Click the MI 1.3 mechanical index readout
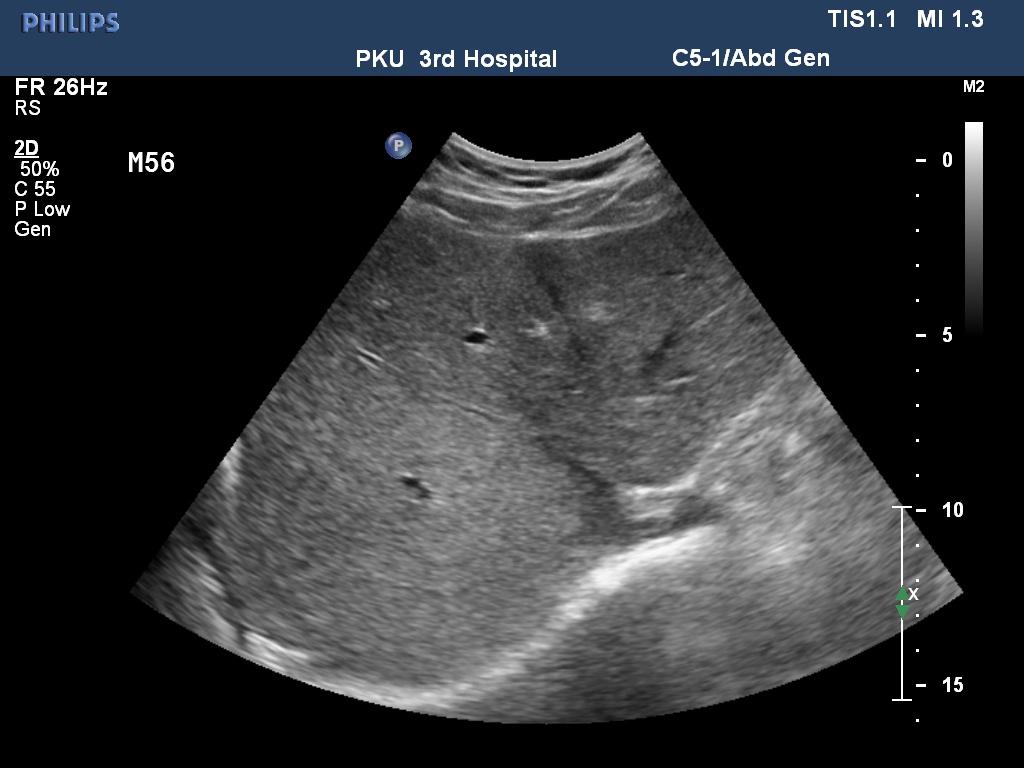 [949, 20]
